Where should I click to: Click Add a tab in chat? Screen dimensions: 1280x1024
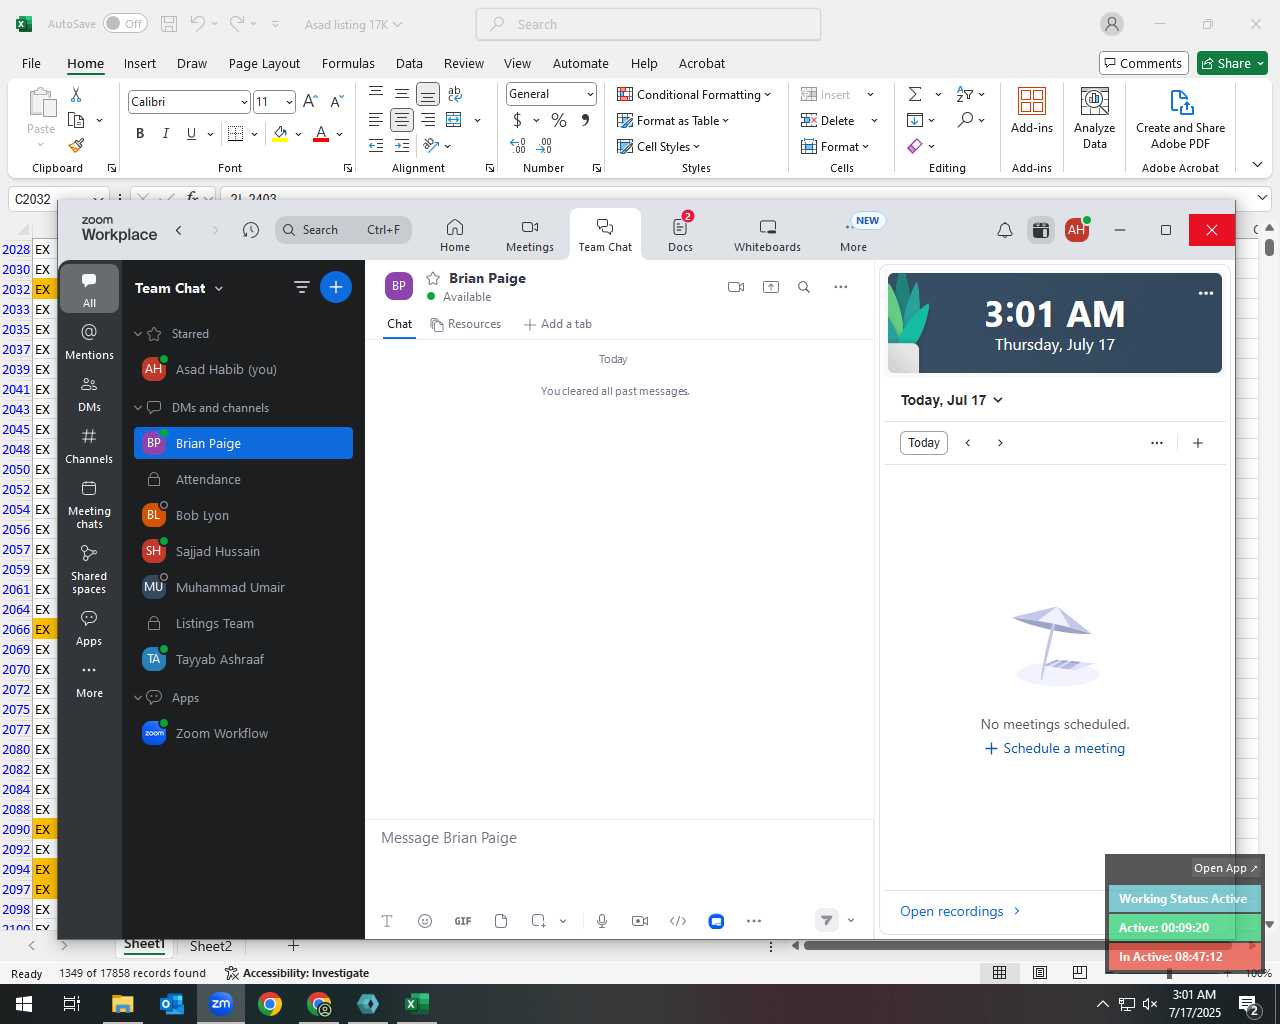[558, 324]
